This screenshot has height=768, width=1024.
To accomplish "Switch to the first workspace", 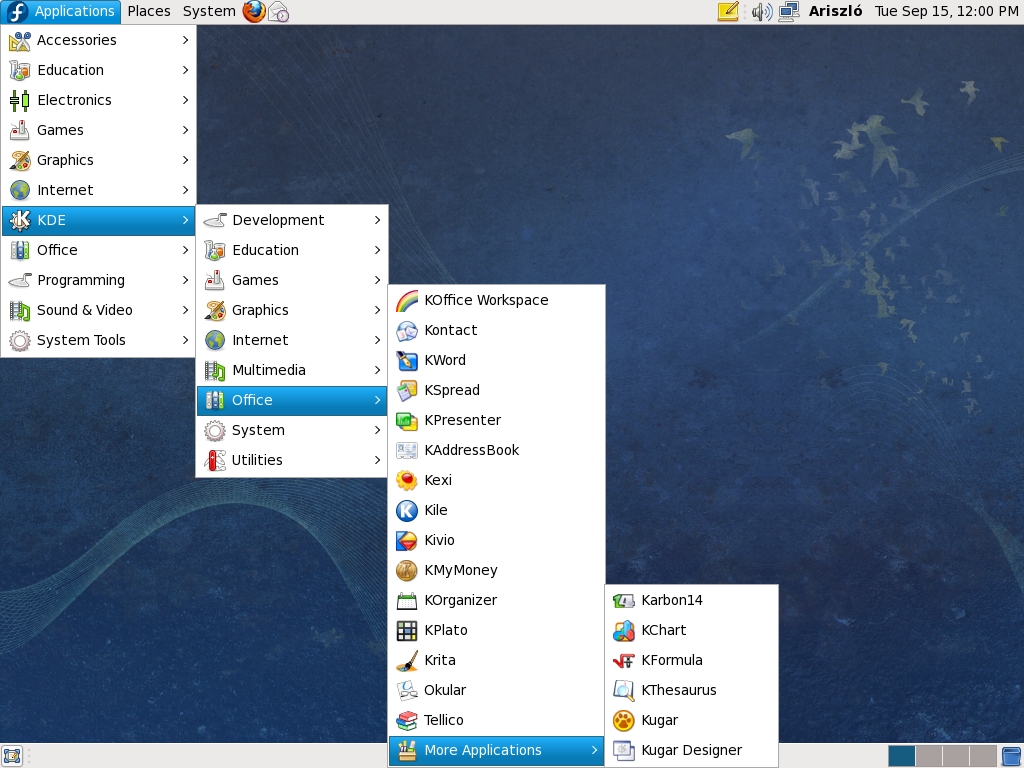I will [901, 756].
